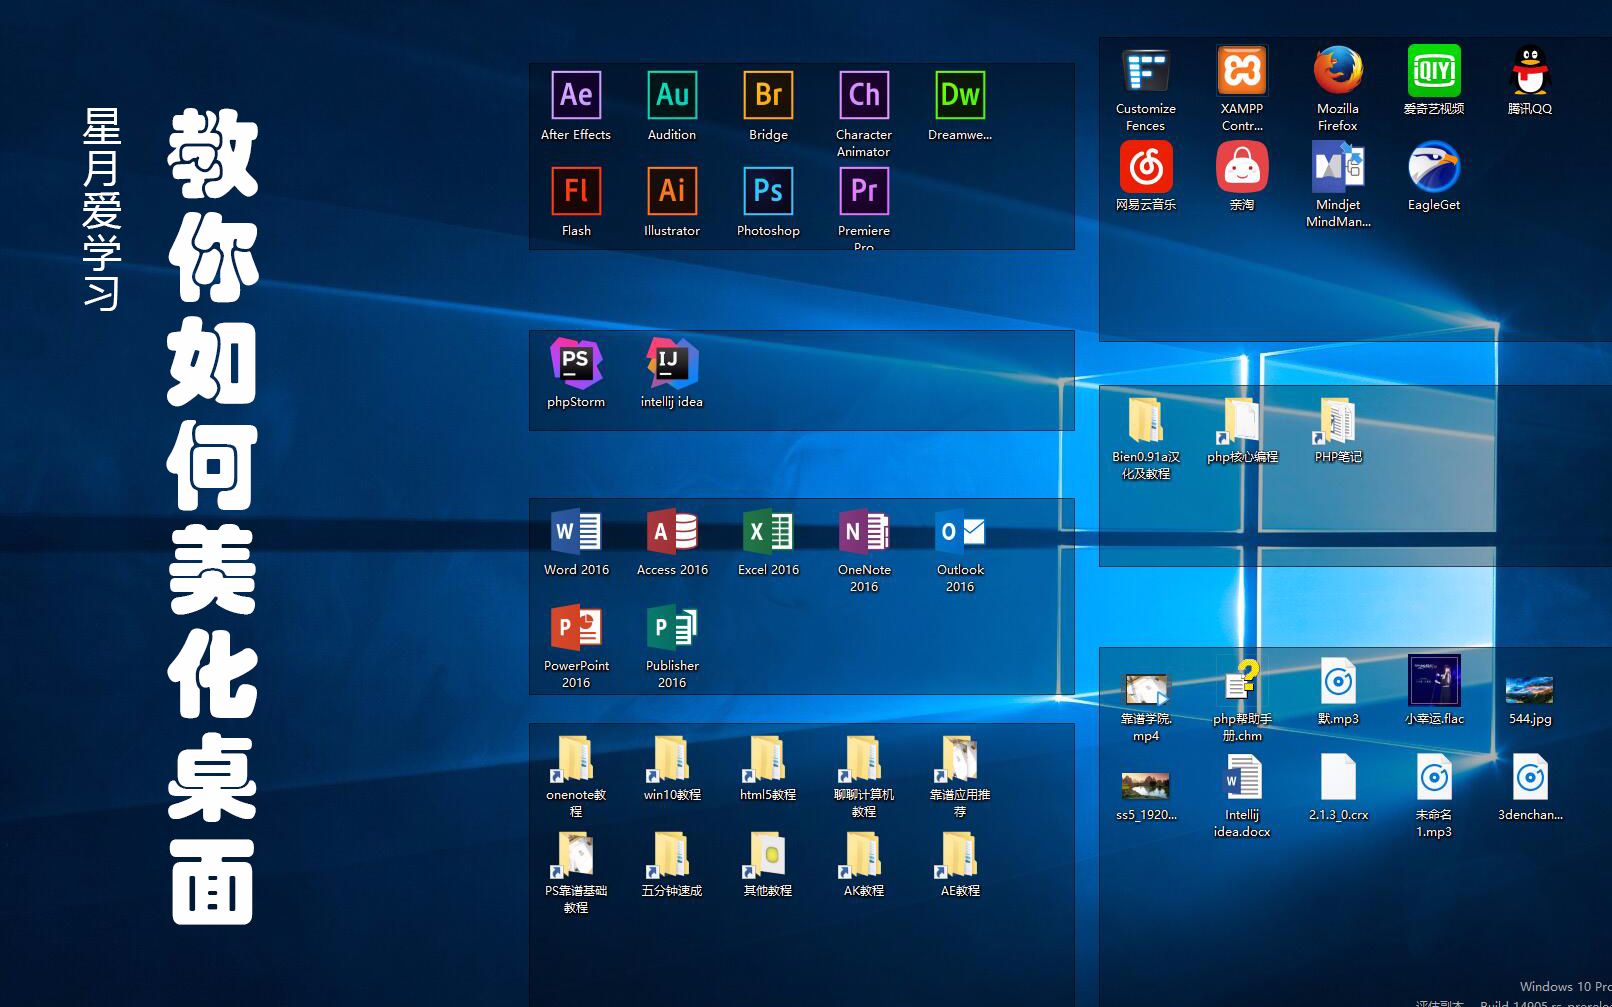Select the Photoshop desktop icon
Screen dimensions: 1612x1007
pyautogui.click(x=768, y=191)
